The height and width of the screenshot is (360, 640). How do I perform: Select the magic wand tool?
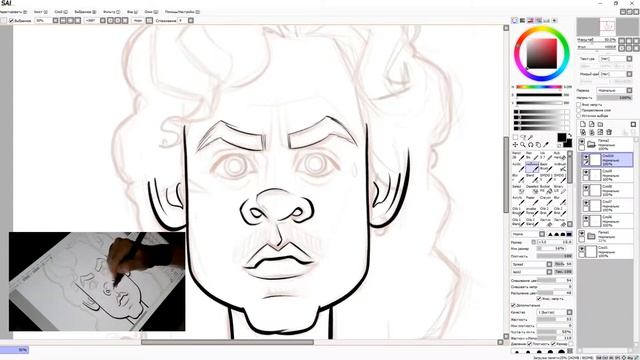pos(531,138)
